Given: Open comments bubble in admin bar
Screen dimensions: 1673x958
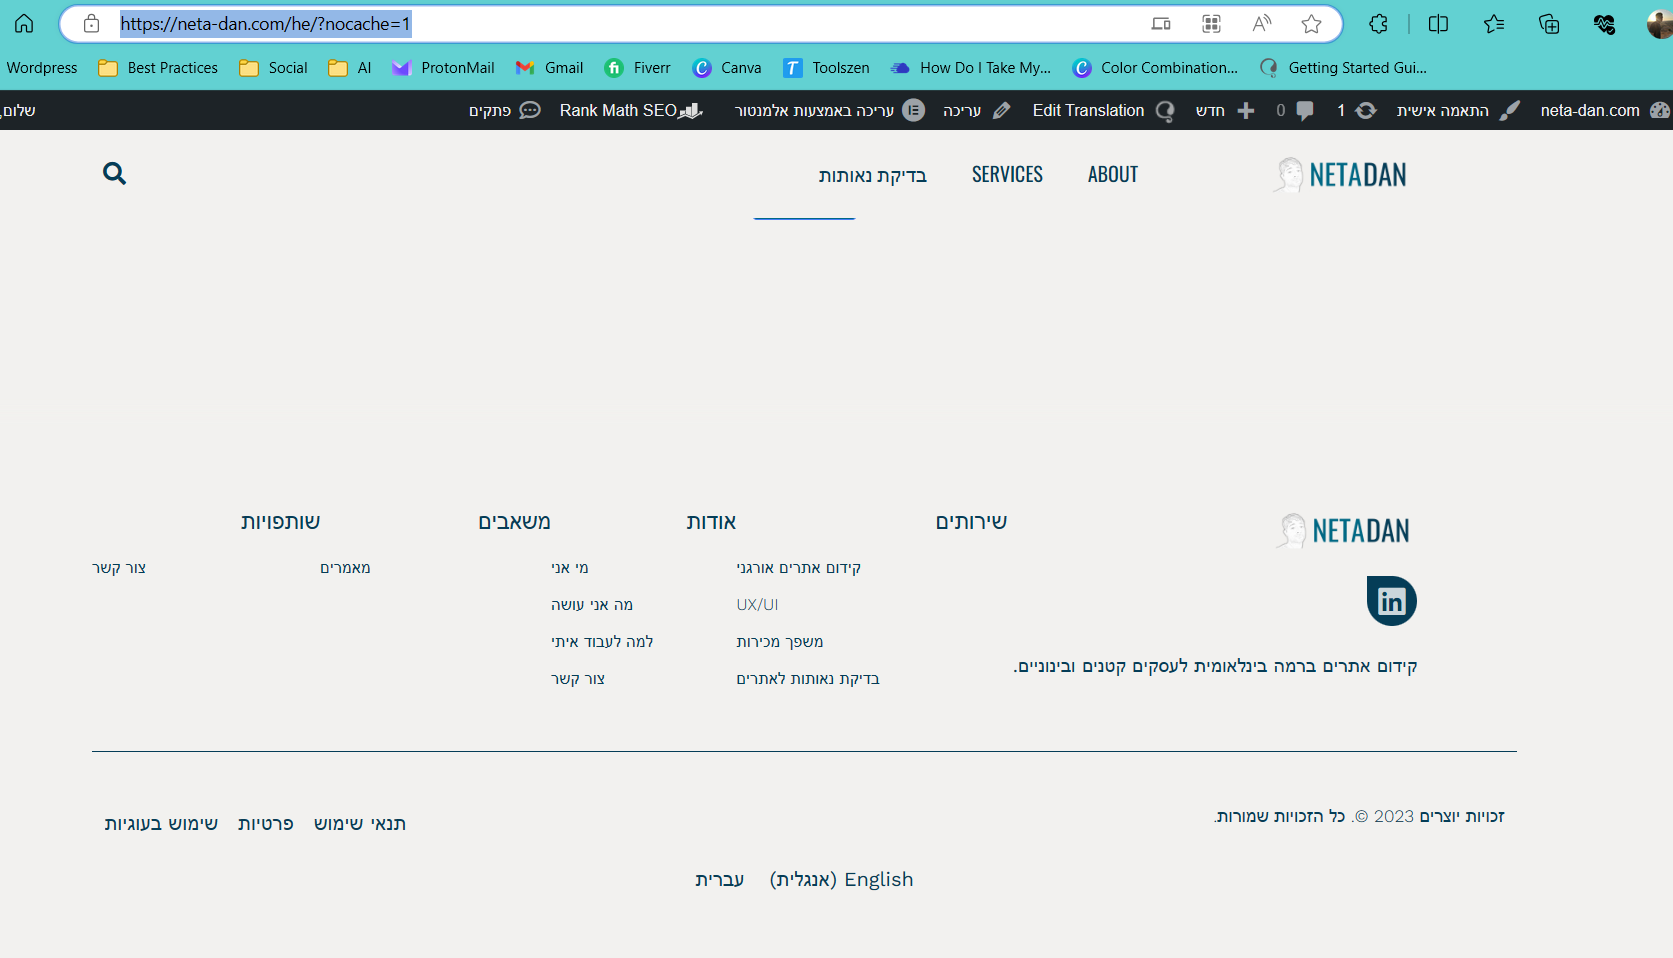Looking at the screenshot, I should coord(1294,110).
